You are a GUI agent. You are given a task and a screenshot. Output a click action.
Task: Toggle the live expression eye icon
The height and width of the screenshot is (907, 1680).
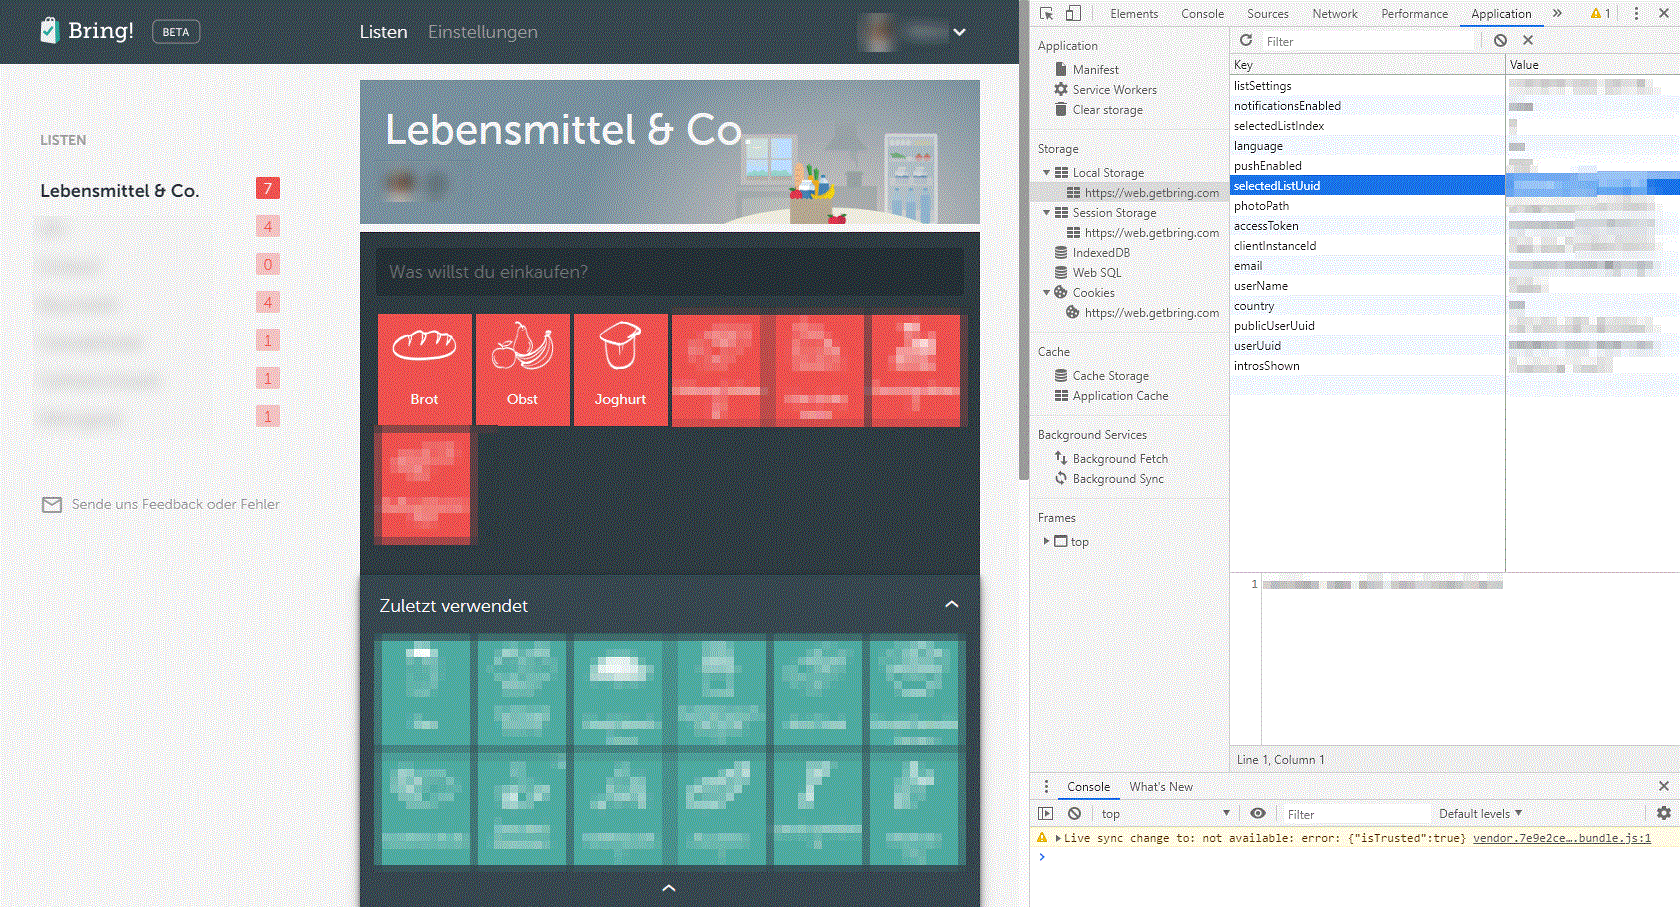point(1258,814)
